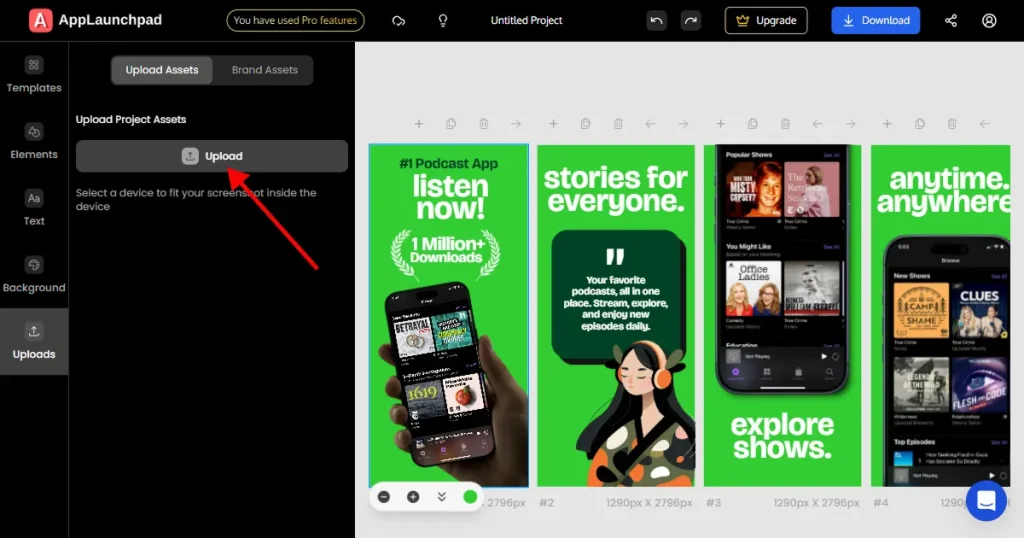Select the 'explore shows' screenshot #3
This screenshot has height=538, width=1024.
pyautogui.click(x=782, y=315)
